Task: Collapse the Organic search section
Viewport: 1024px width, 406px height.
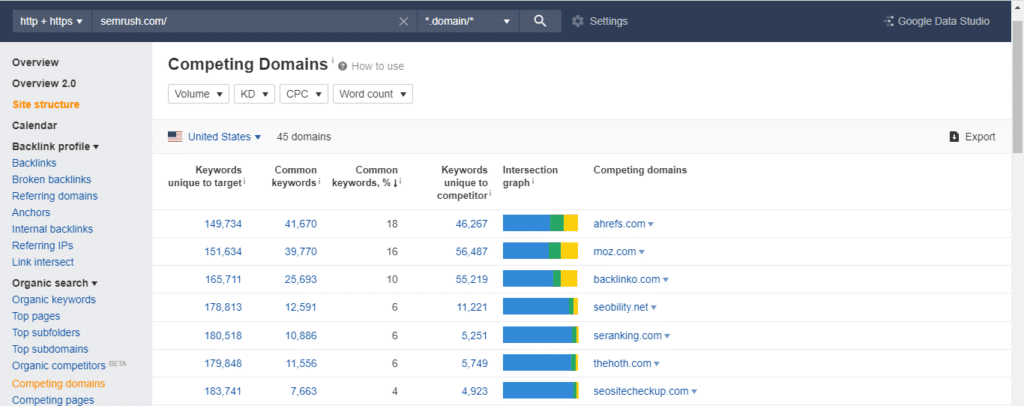Action: pyautogui.click(x=55, y=283)
